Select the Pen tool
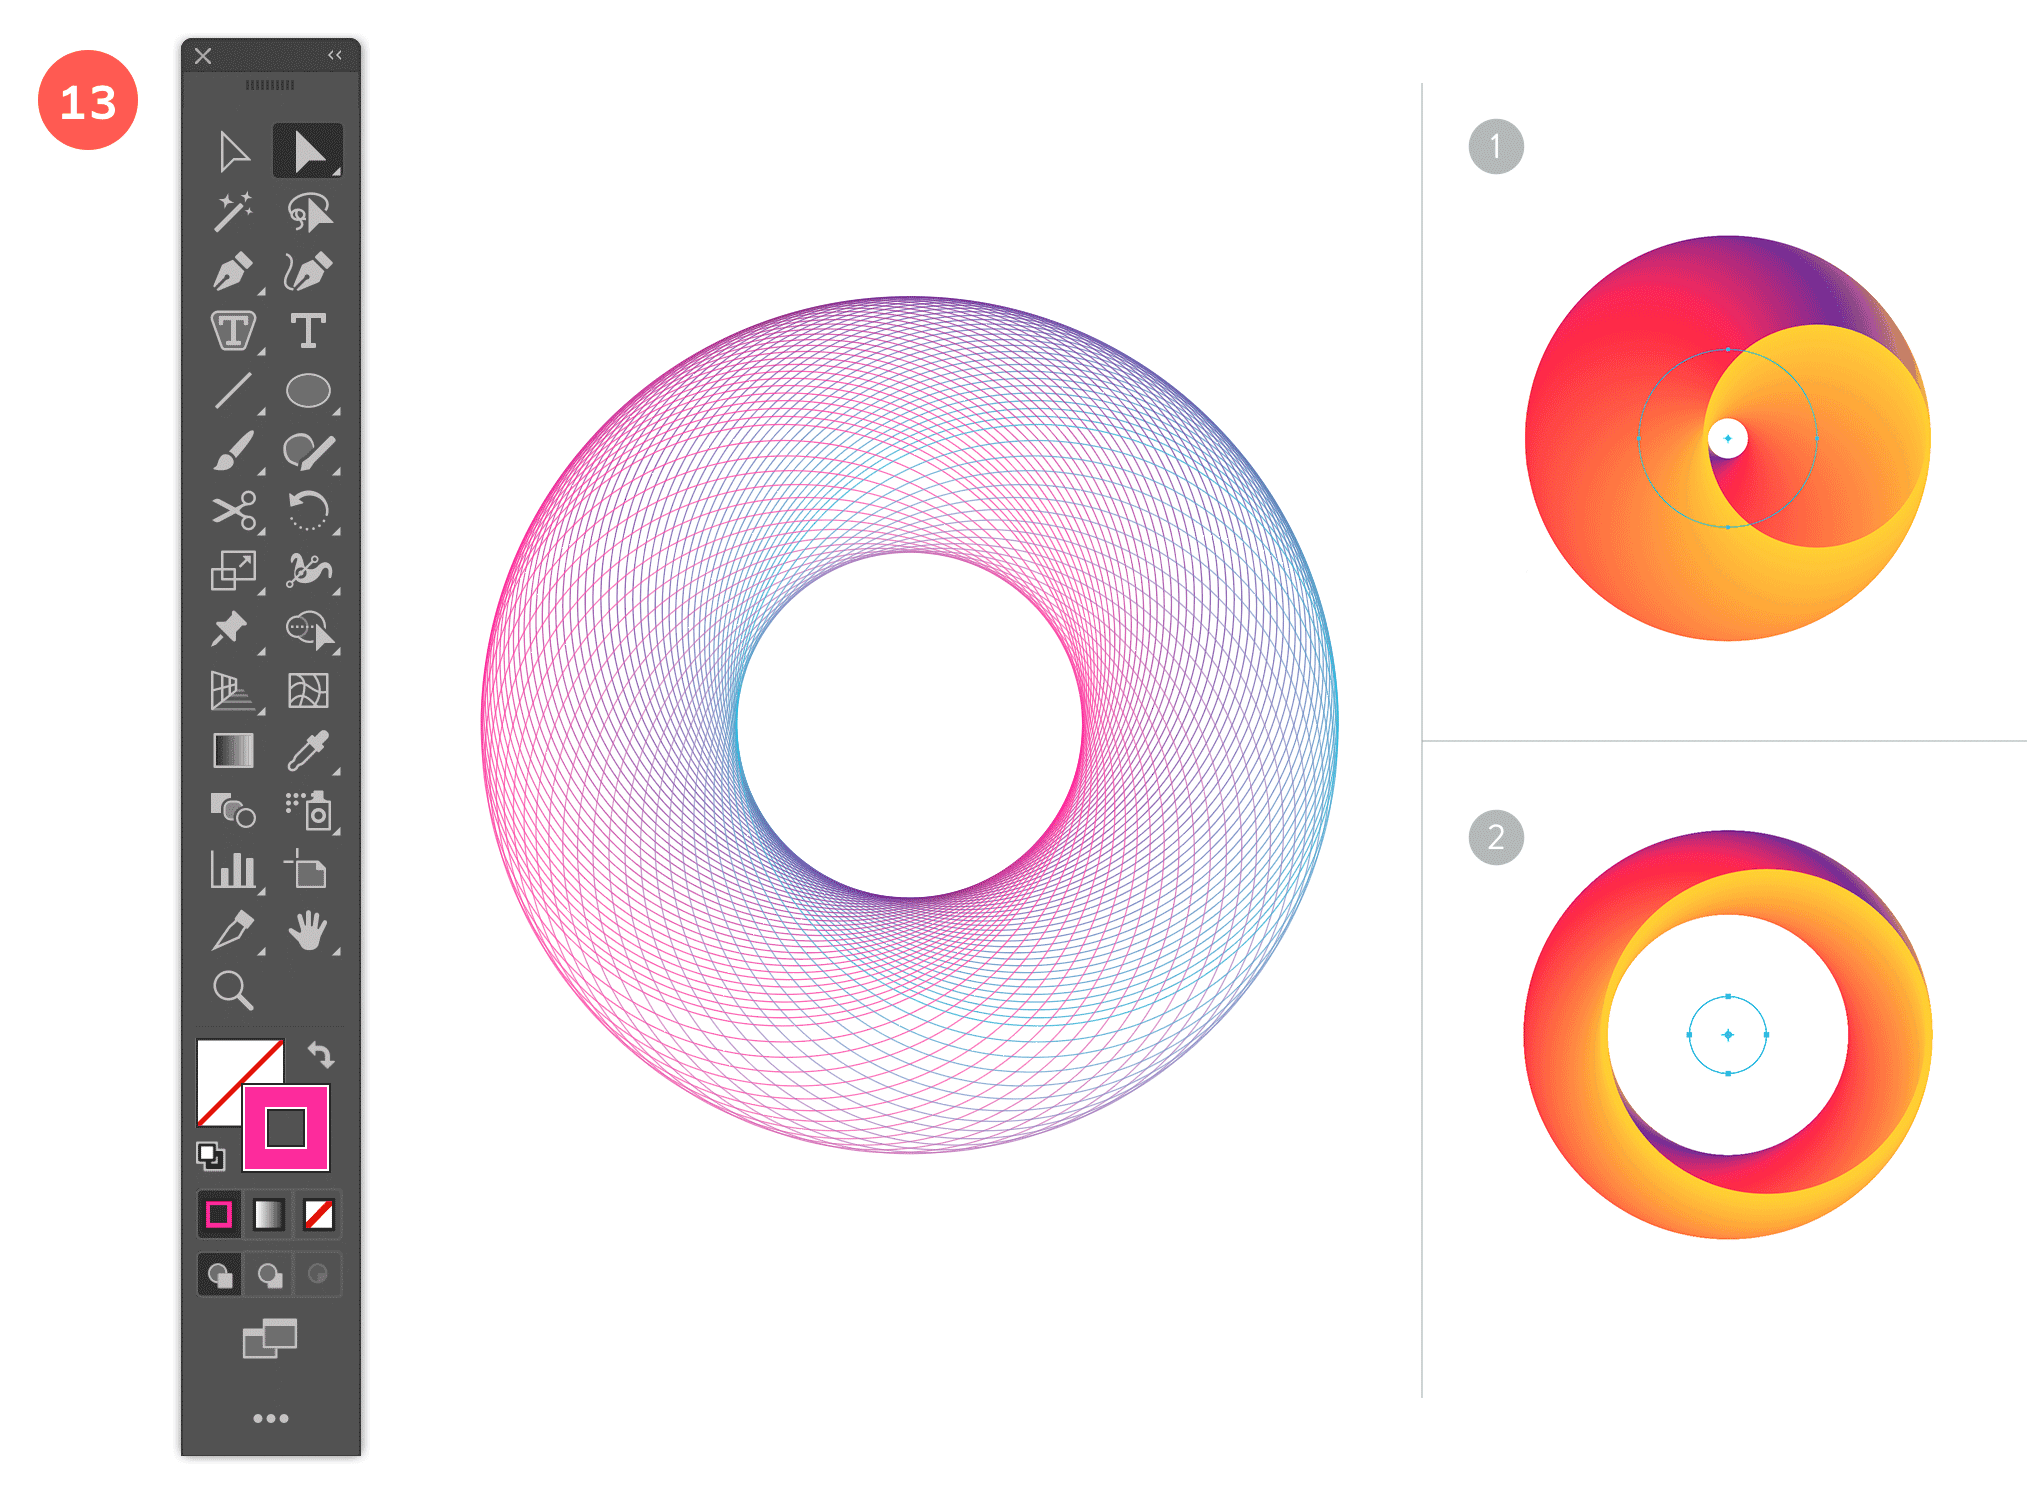Screen dimensions: 2040x1490 pyautogui.click(x=233, y=272)
